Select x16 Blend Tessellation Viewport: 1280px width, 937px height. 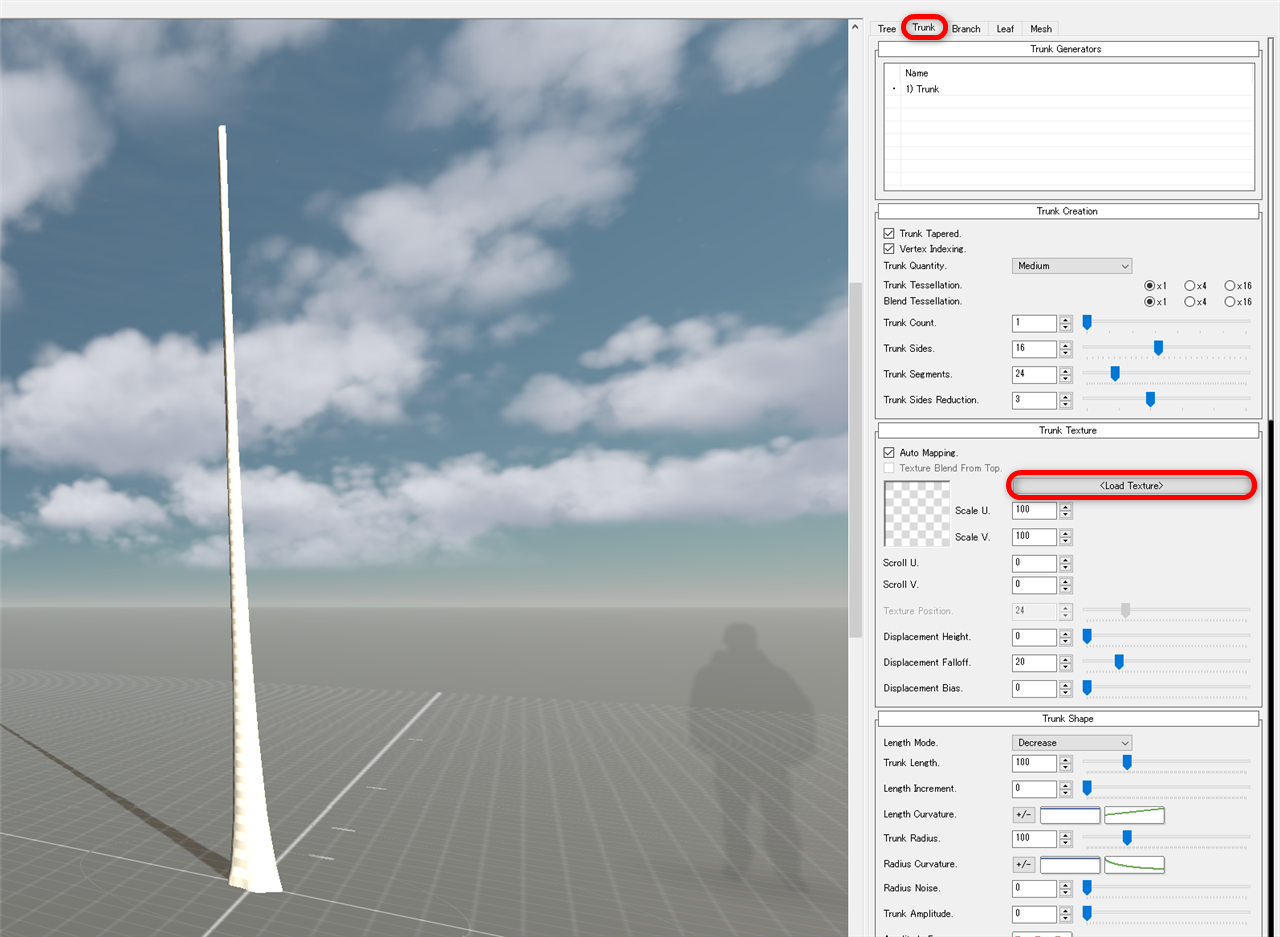click(1229, 301)
